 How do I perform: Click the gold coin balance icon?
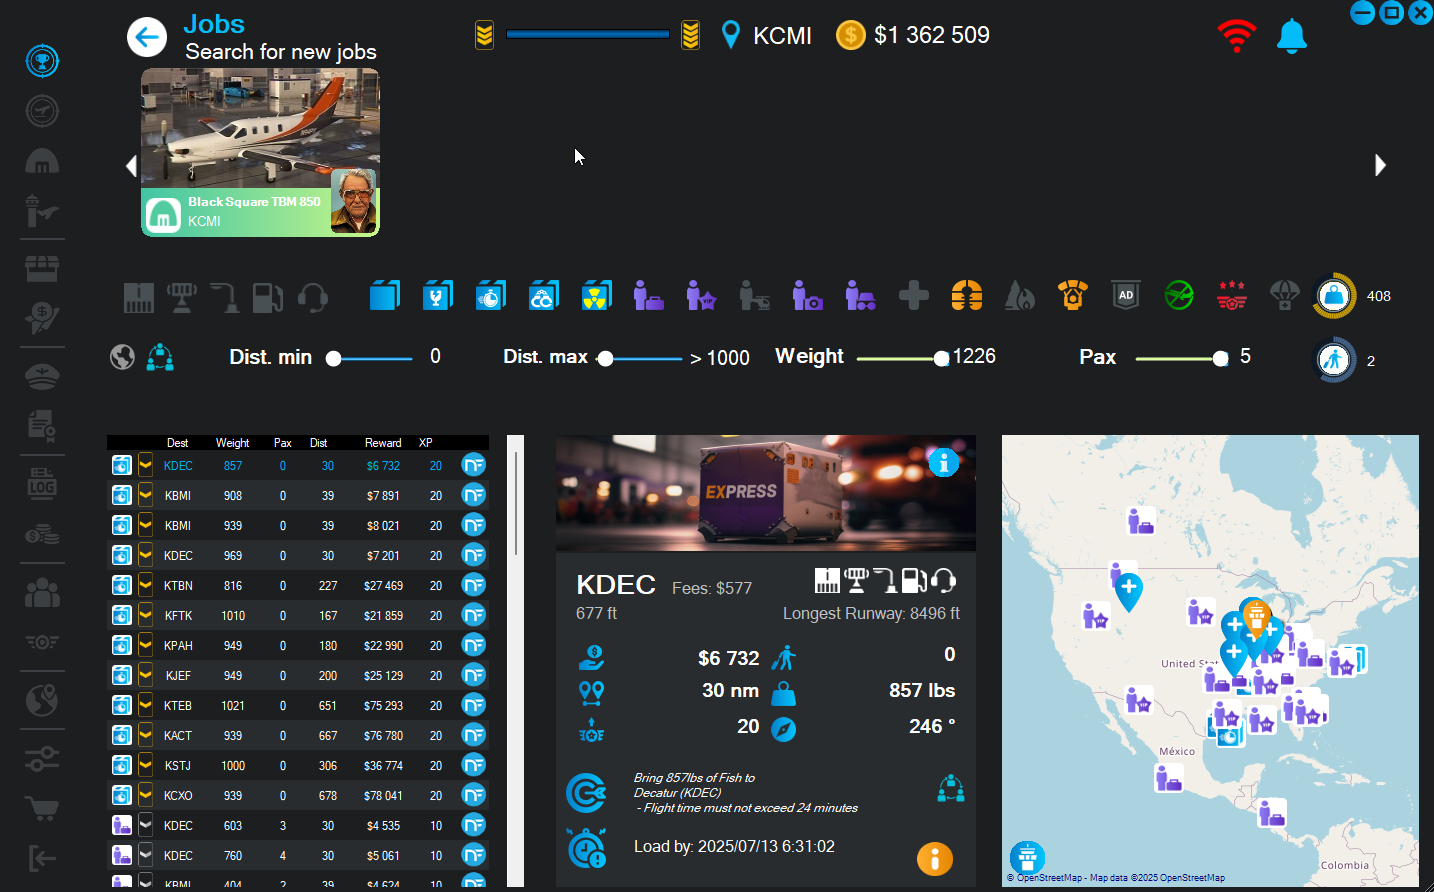point(850,35)
